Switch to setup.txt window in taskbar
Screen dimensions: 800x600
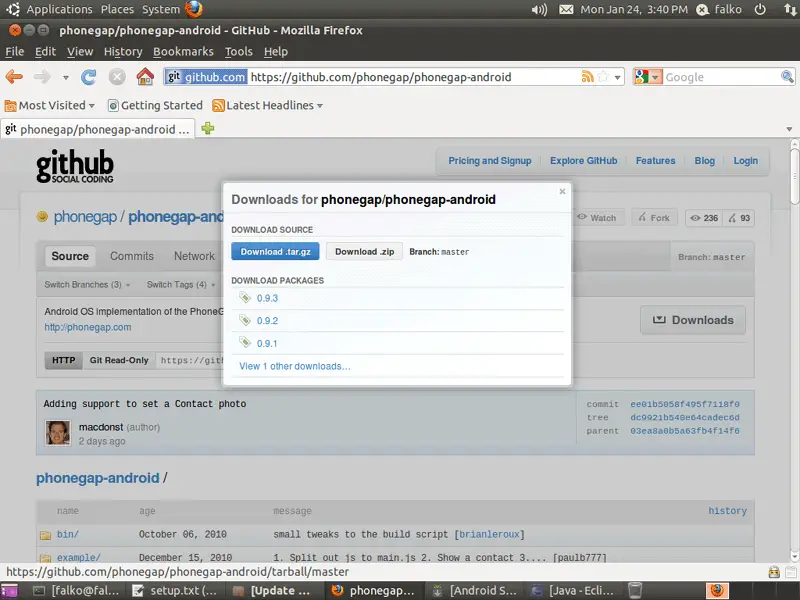coord(174,591)
